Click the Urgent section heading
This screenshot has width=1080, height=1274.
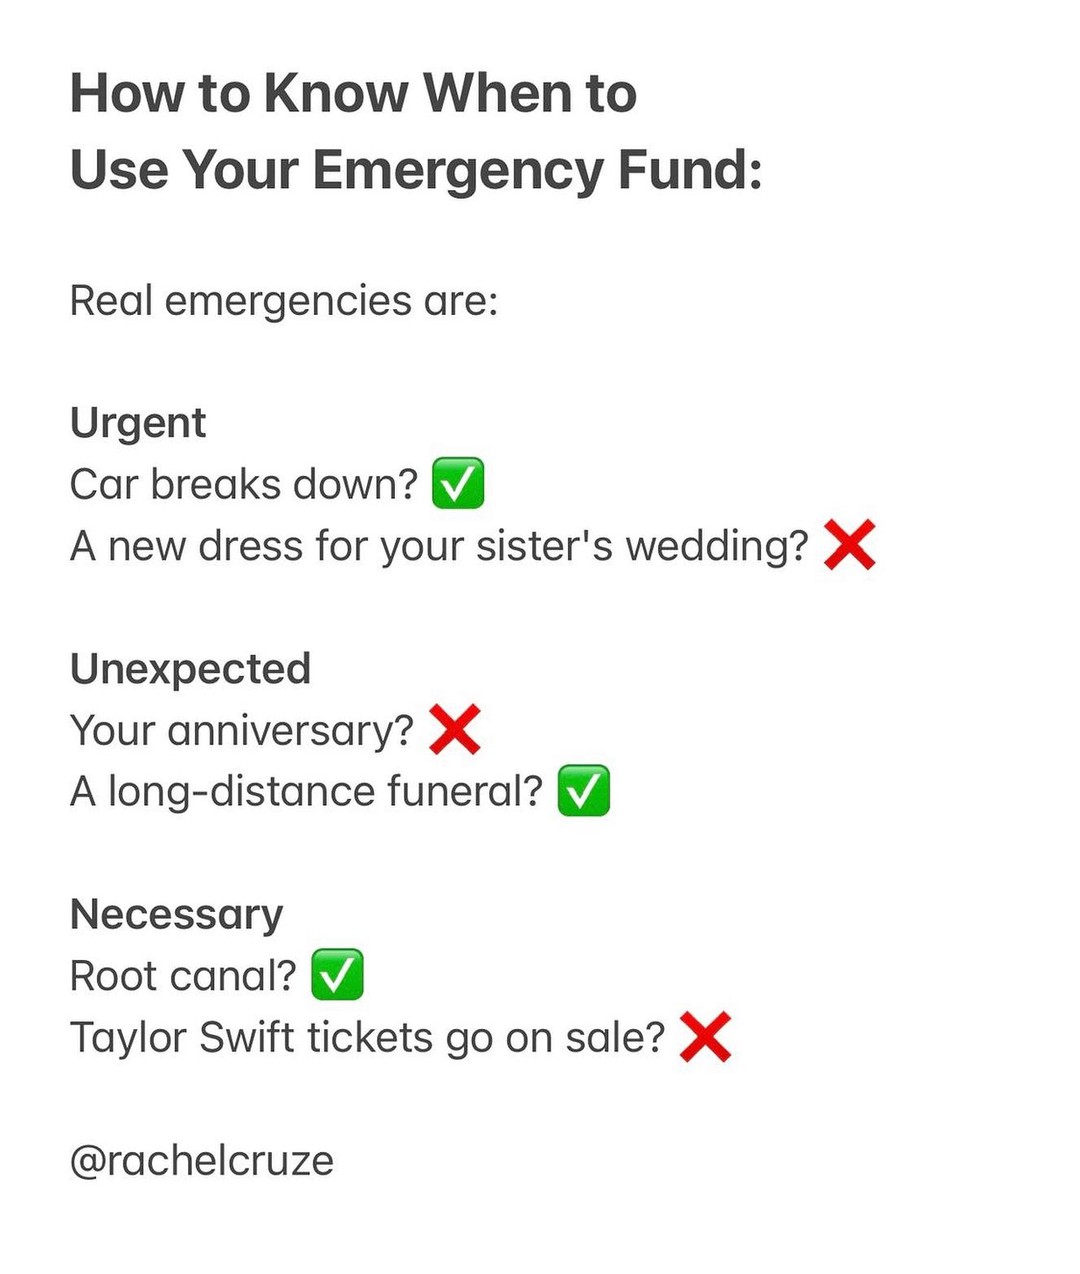point(138,423)
